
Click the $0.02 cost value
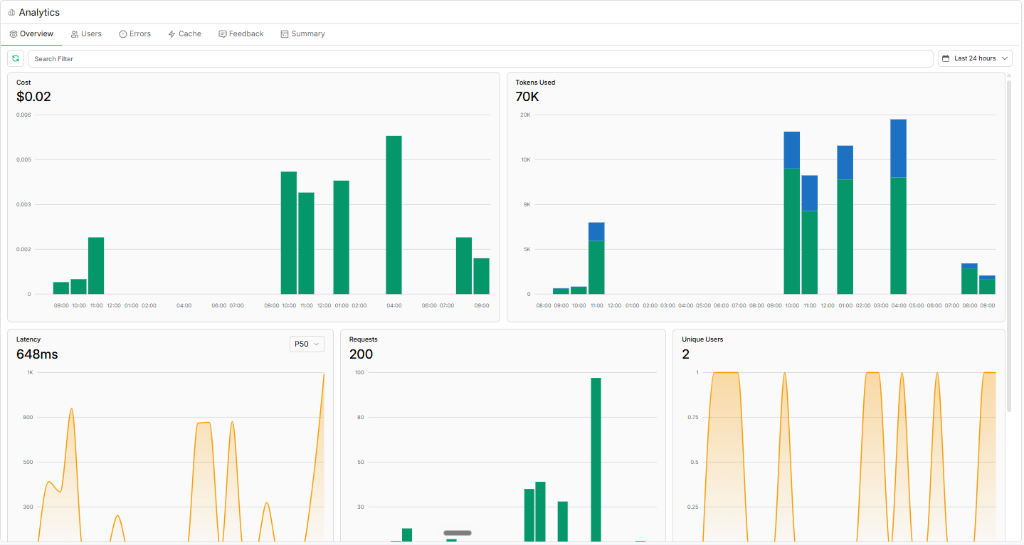(x=33, y=97)
